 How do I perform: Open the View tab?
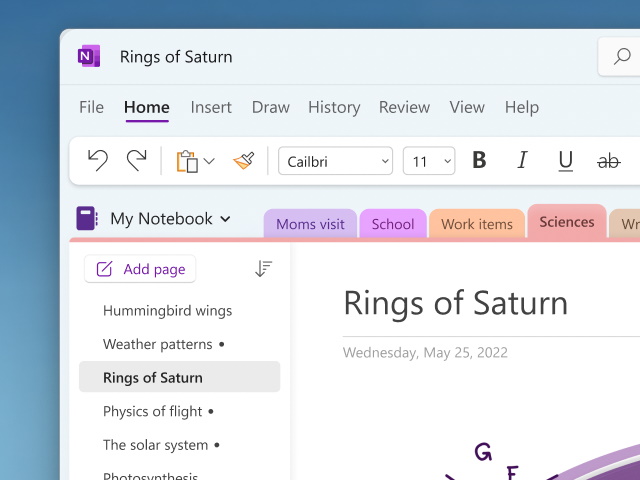click(x=467, y=107)
